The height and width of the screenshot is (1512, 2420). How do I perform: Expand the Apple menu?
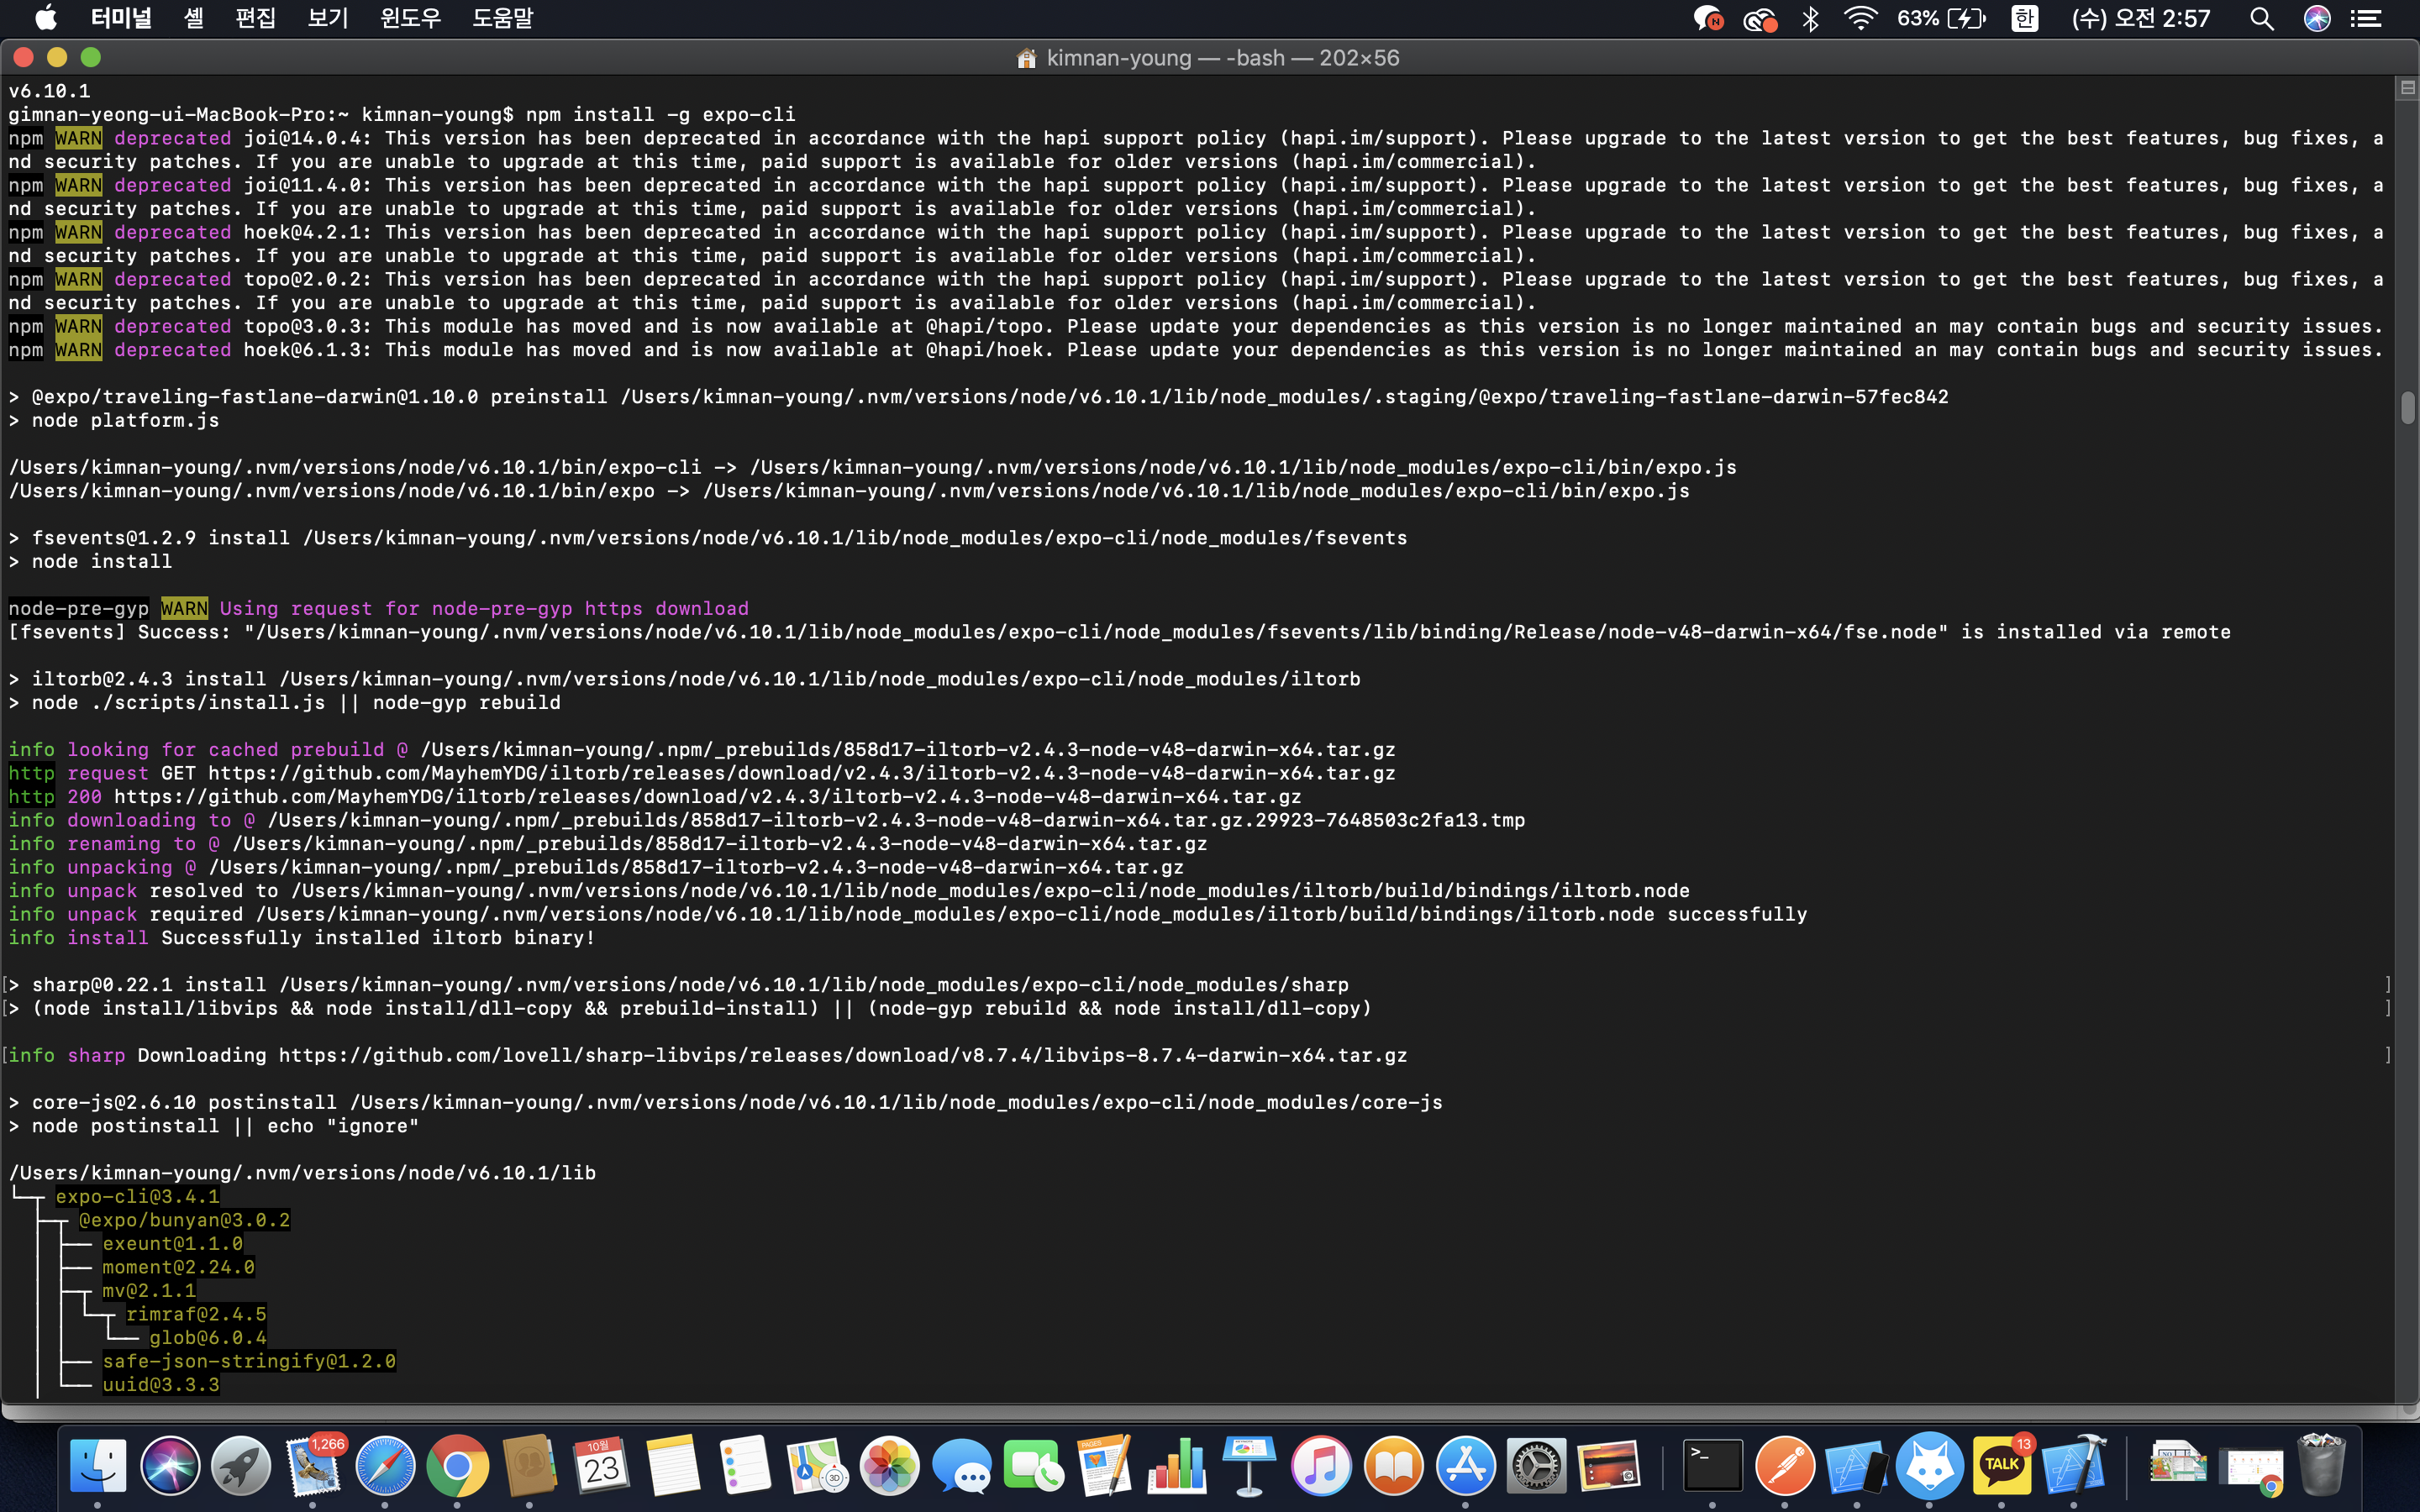pos(46,19)
